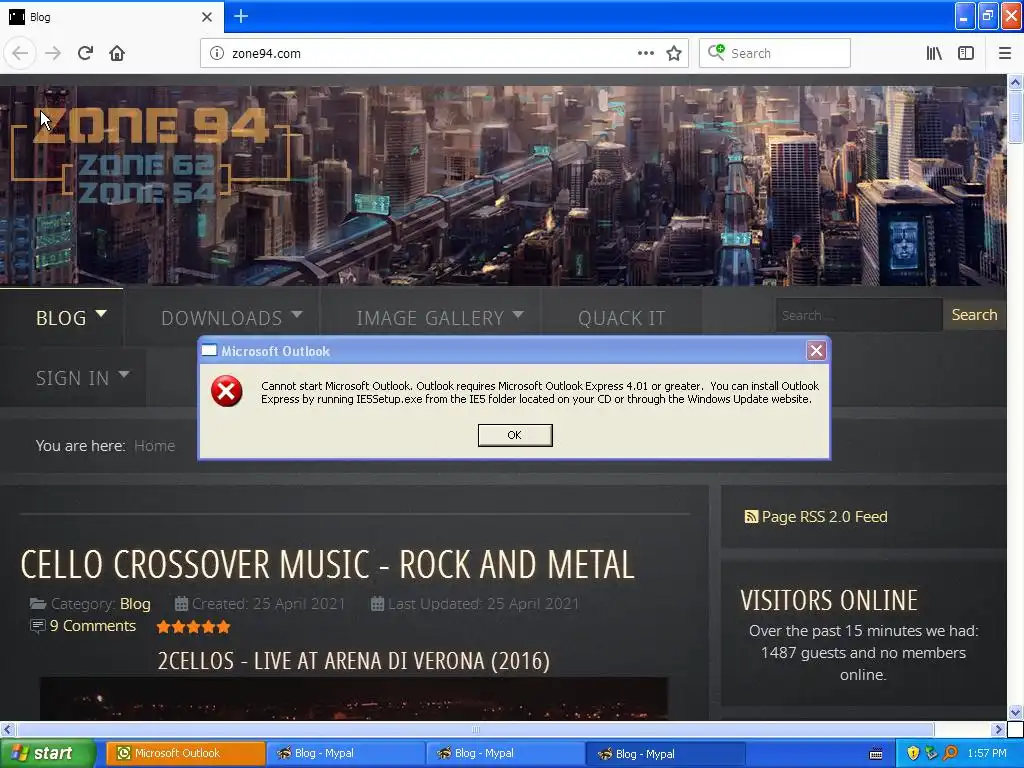This screenshot has width=1024, height=768.
Task: Click the five-star rating icons
Action: coord(193,627)
